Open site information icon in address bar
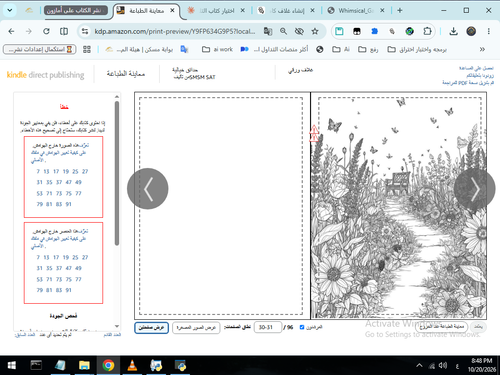The image size is (500, 375). click(x=85, y=31)
